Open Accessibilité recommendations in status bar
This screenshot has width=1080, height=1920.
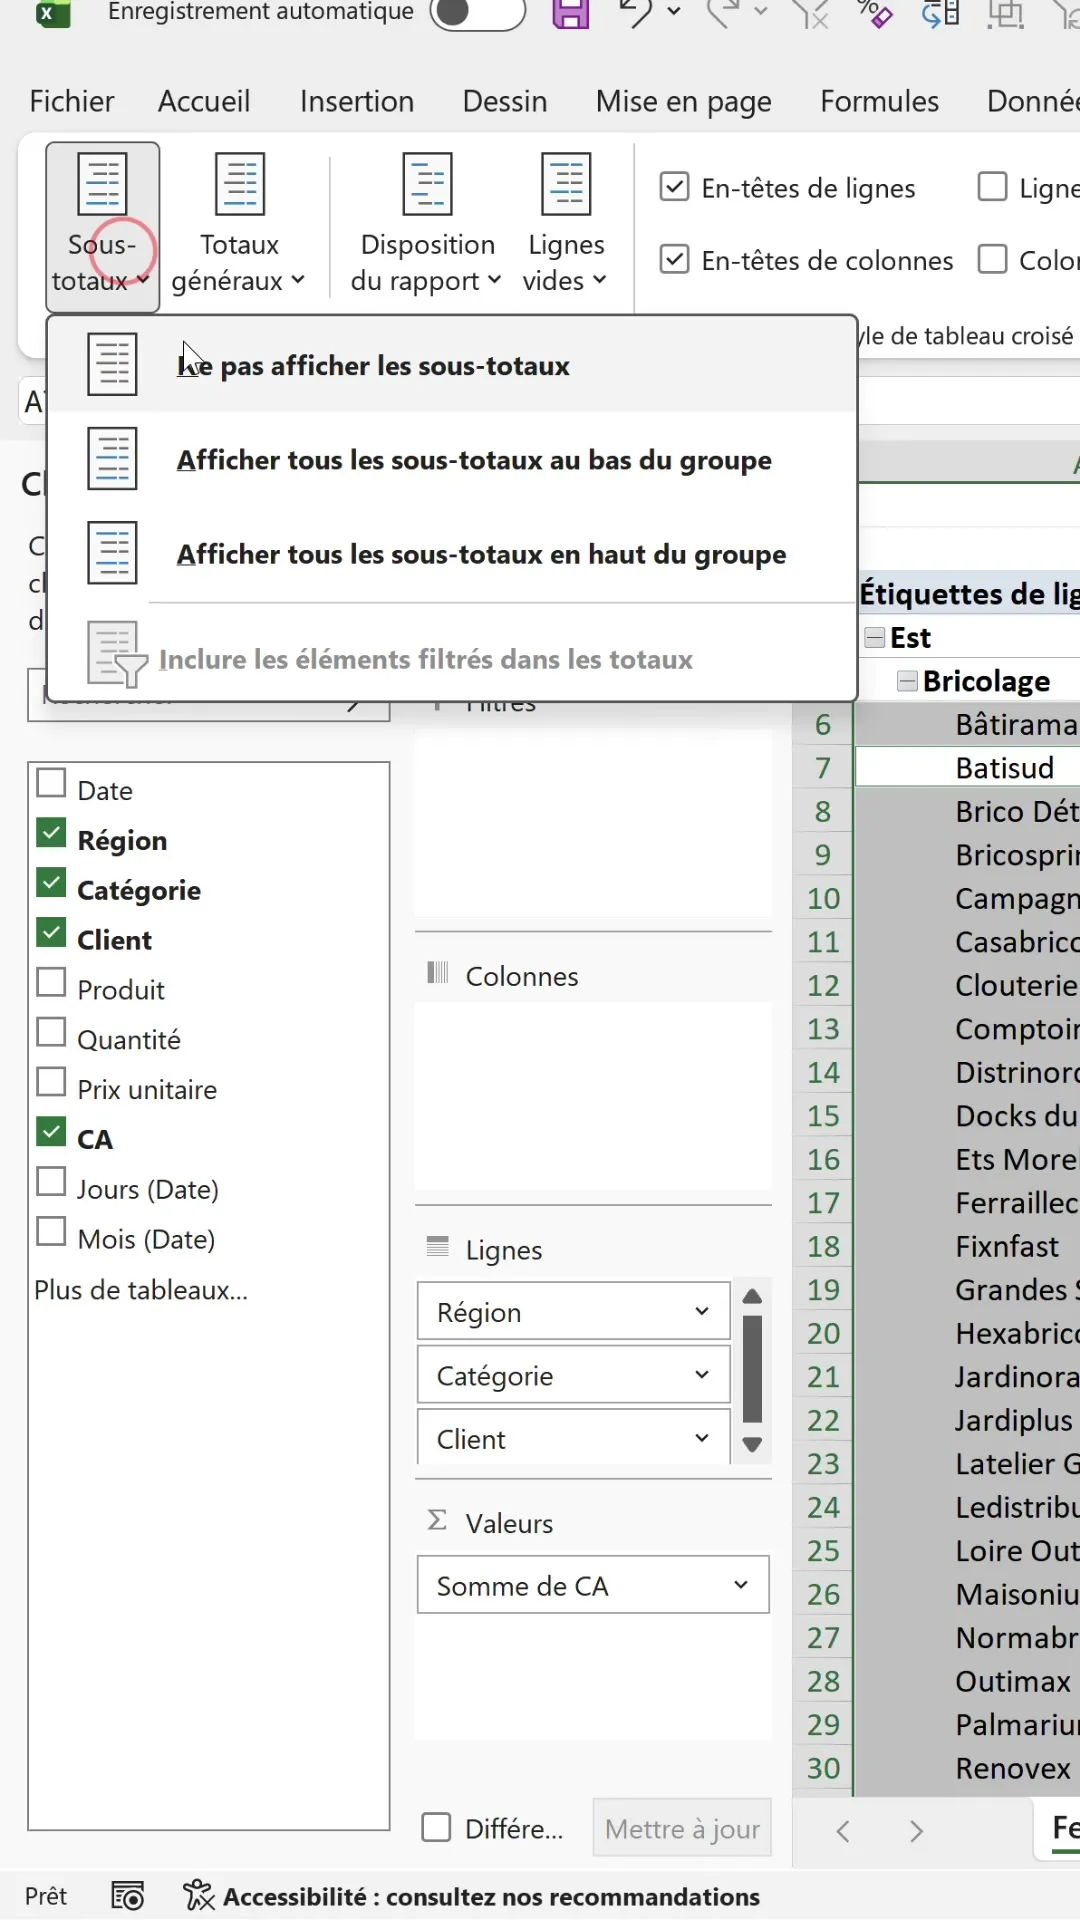click(x=471, y=1896)
